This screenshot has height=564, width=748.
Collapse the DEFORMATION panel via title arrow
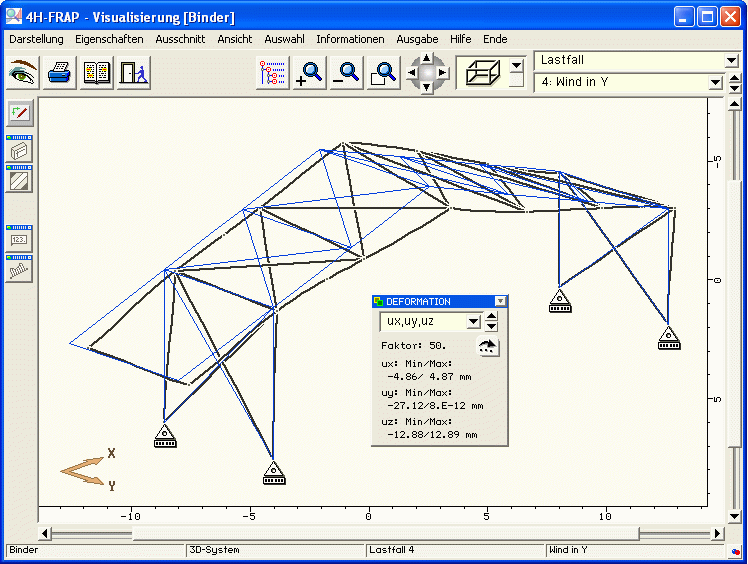pyautogui.click(x=501, y=301)
